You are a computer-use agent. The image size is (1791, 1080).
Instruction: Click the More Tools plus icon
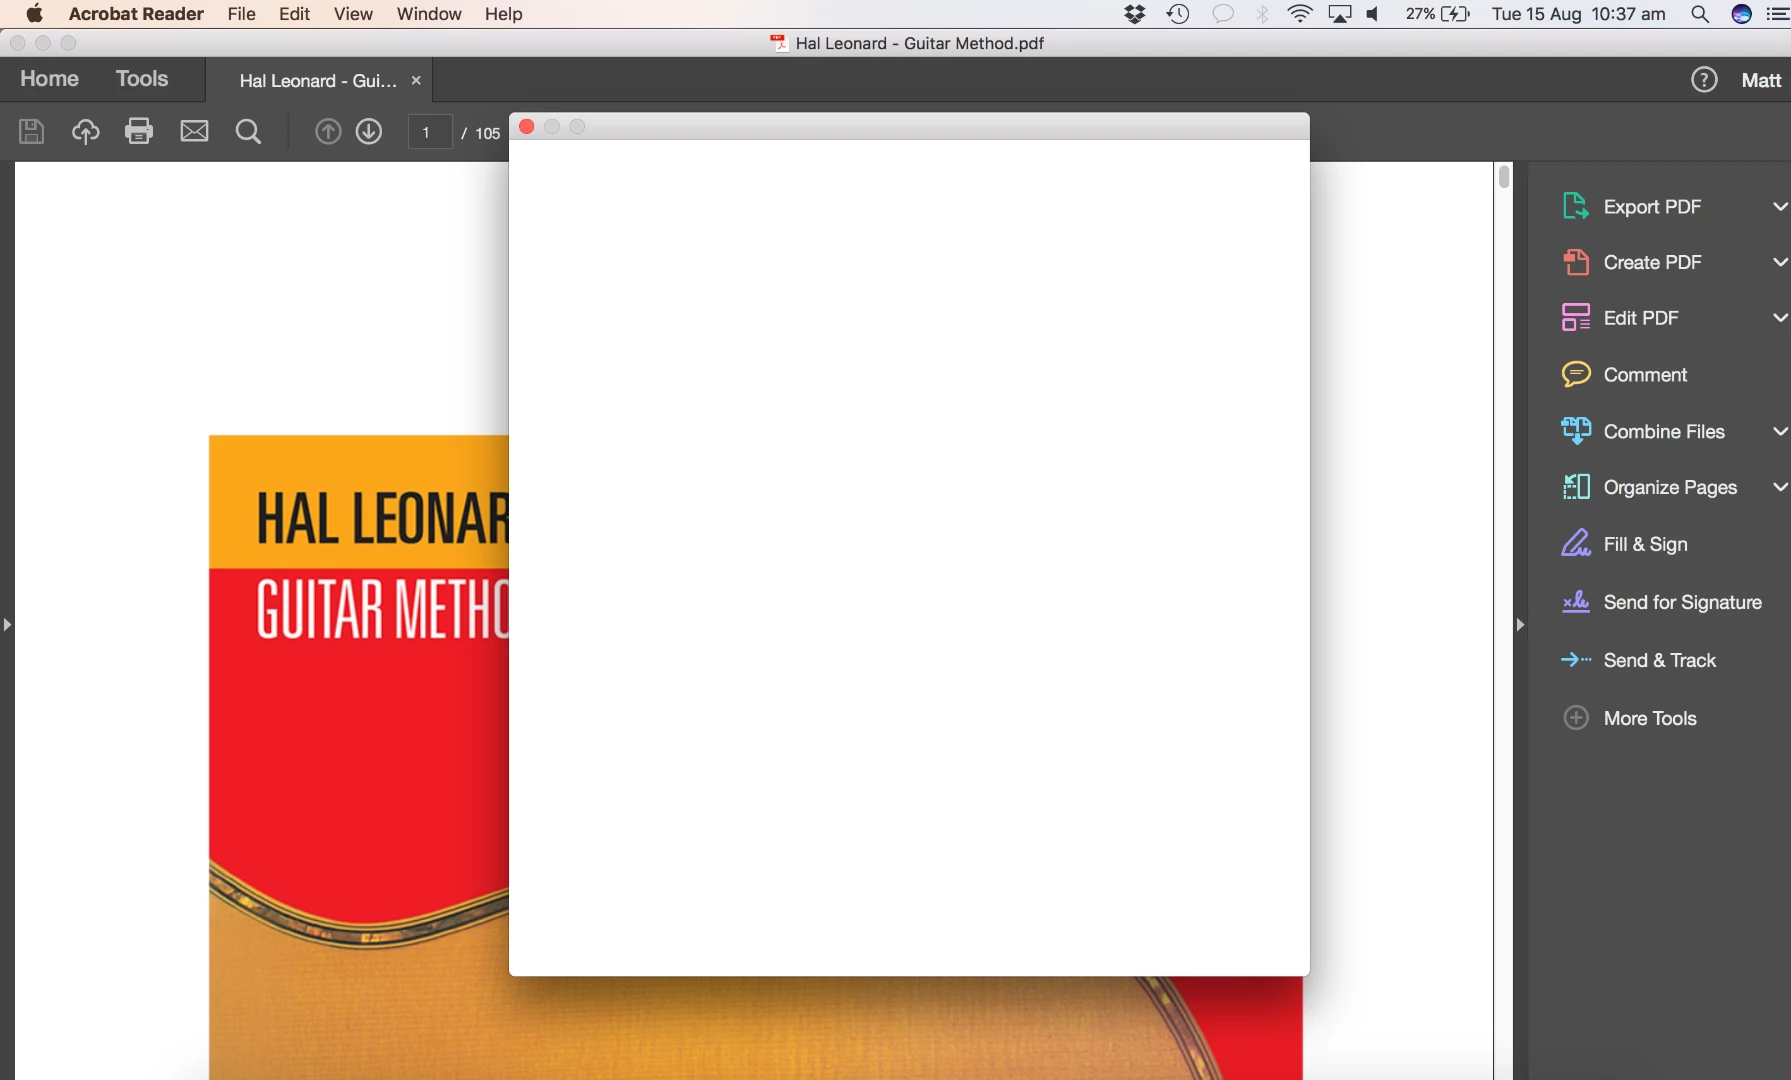pos(1575,718)
